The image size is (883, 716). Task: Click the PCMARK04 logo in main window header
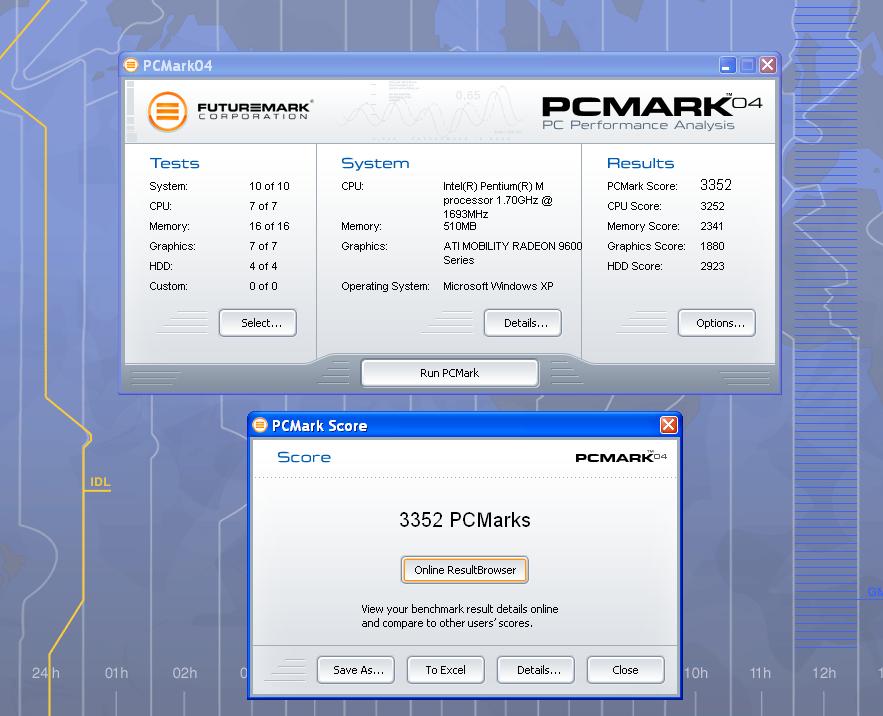click(x=652, y=106)
